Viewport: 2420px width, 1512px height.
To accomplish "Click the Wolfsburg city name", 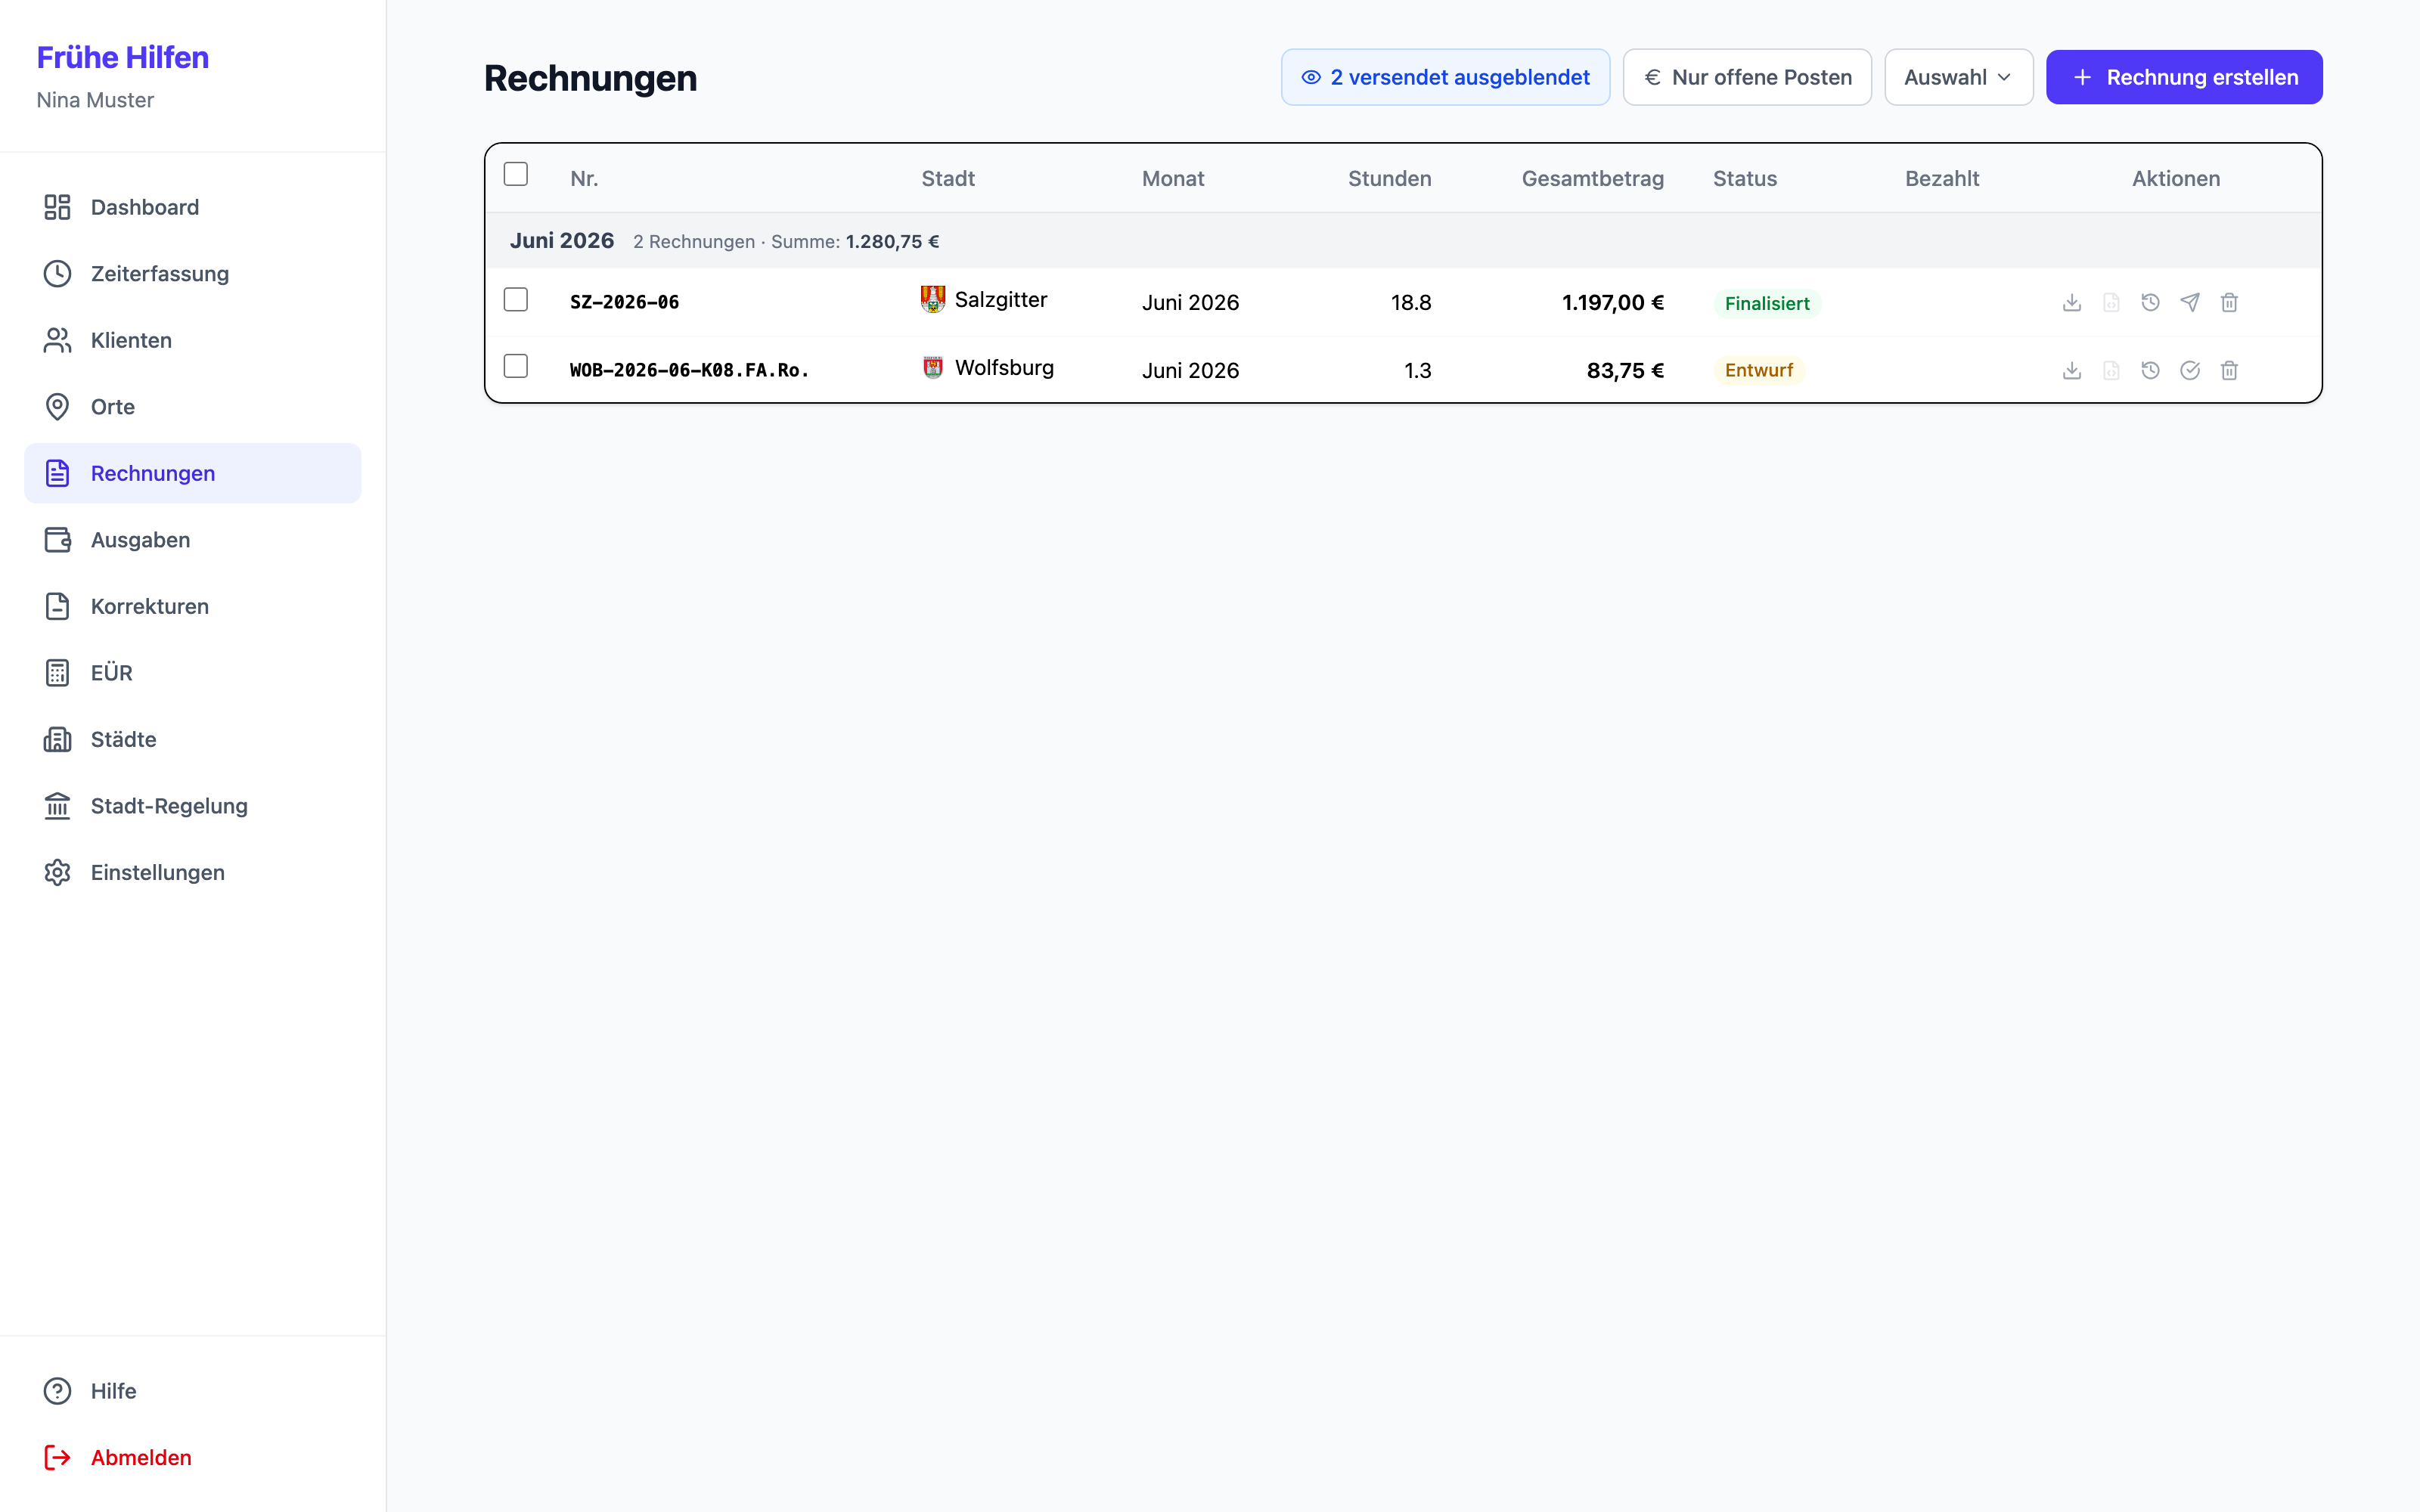I will [x=1004, y=367].
